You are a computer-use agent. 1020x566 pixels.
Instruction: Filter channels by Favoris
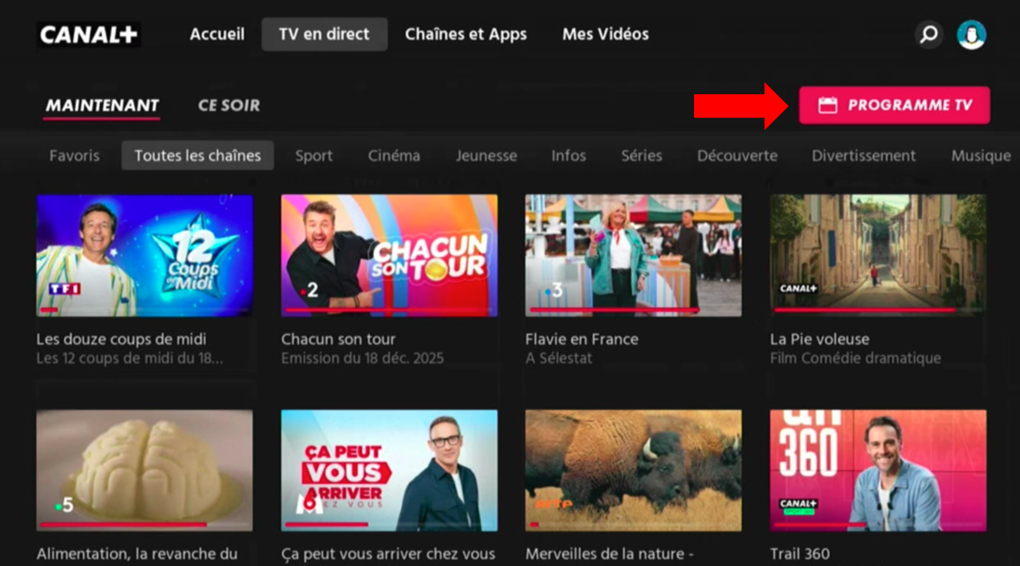(x=75, y=156)
